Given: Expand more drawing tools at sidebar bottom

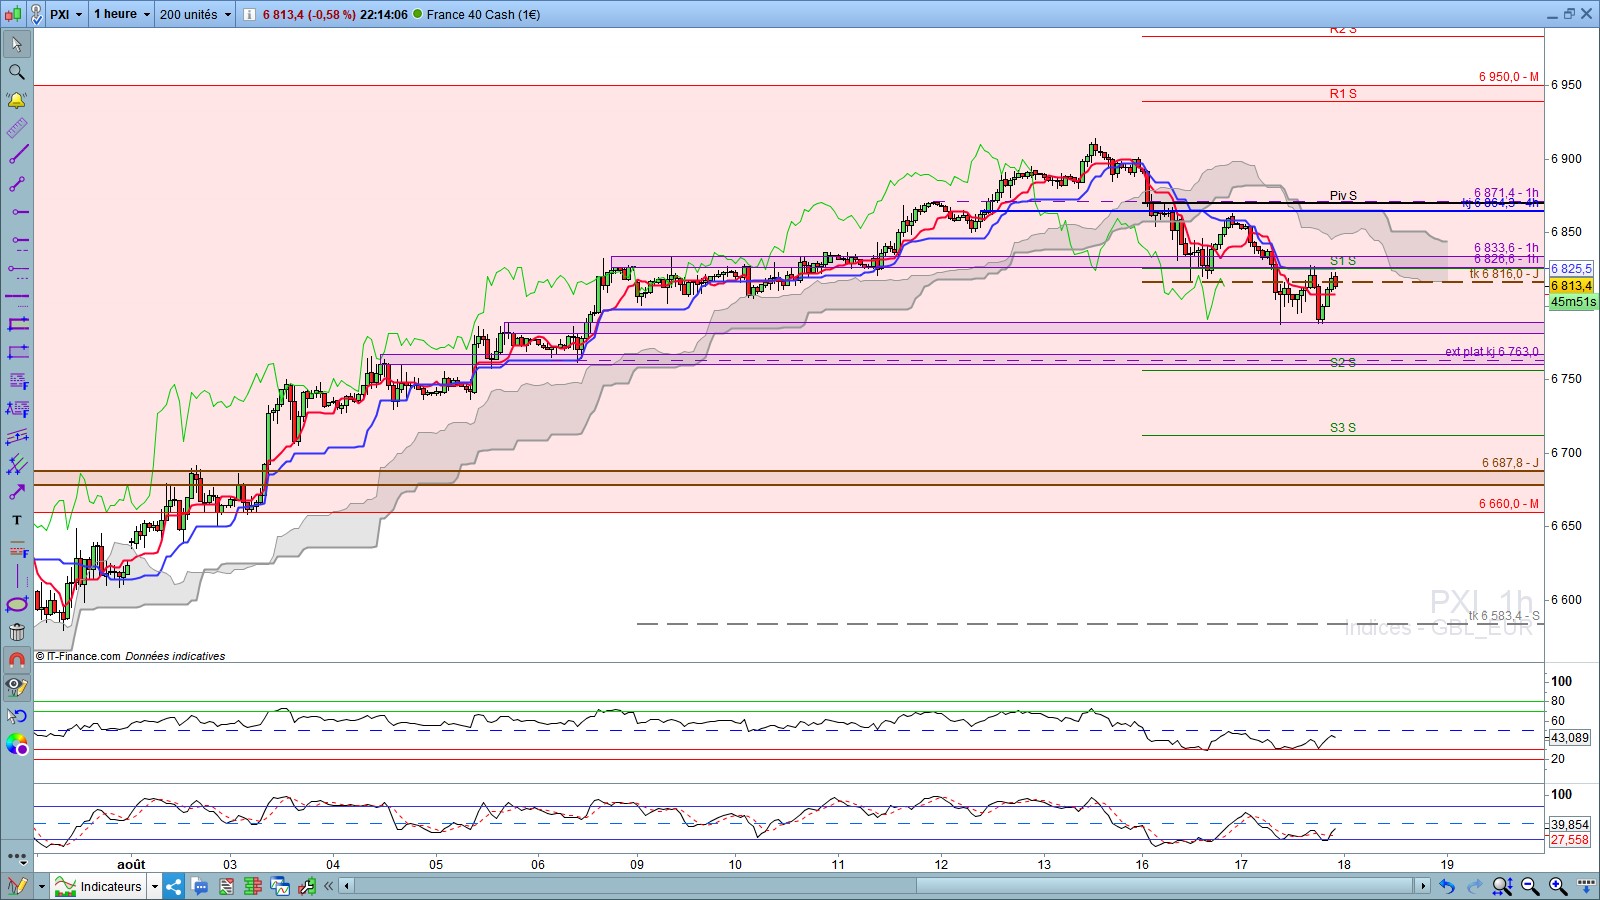Looking at the screenshot, I should click(x=17, y=857).
